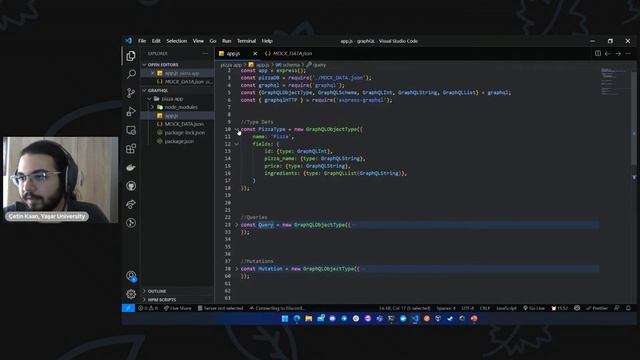Click the UTF-8 encoding in status bar
This screenshot has height=360, width=640.
tap(467, 308)
